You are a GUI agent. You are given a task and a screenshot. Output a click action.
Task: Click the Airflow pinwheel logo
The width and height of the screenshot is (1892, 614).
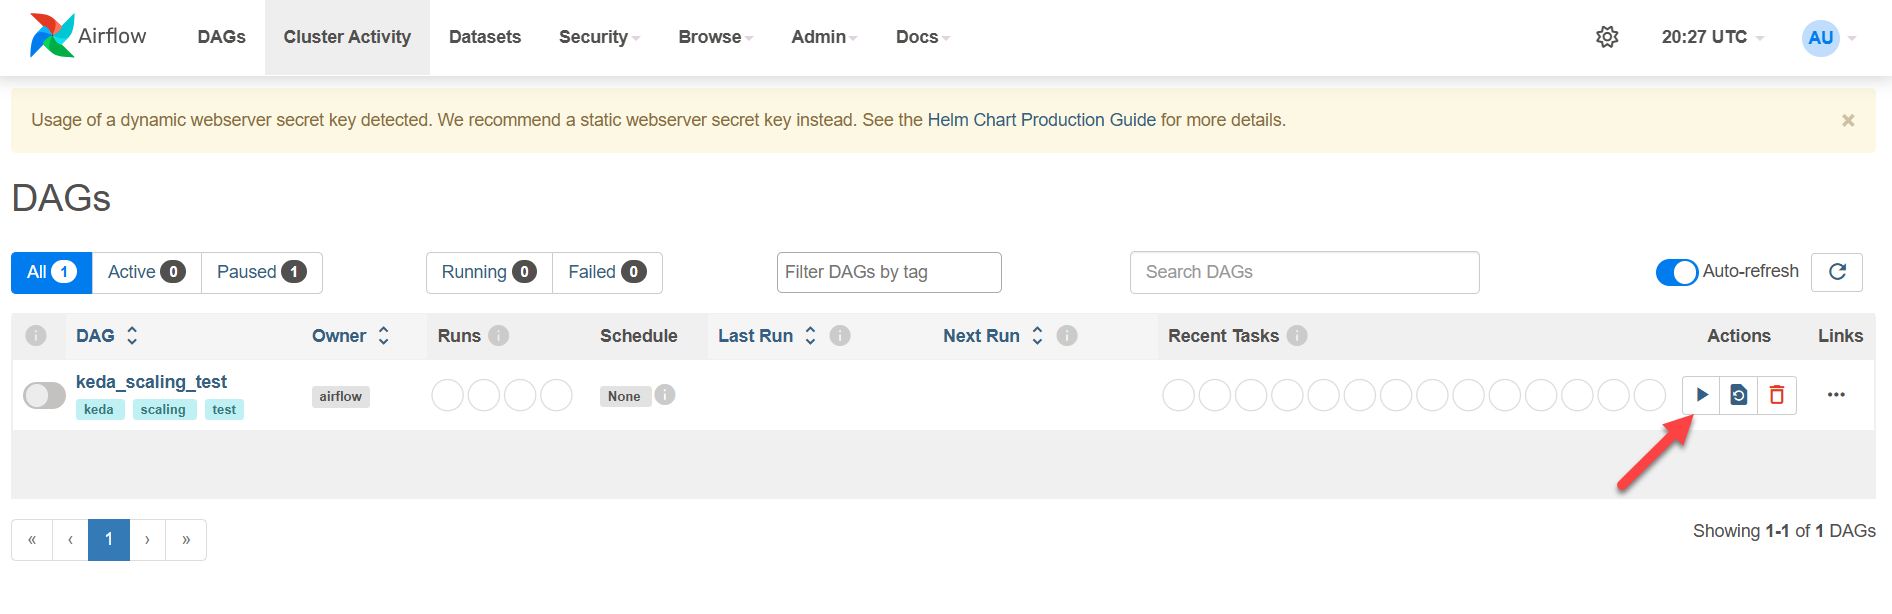tap(52, 36)
